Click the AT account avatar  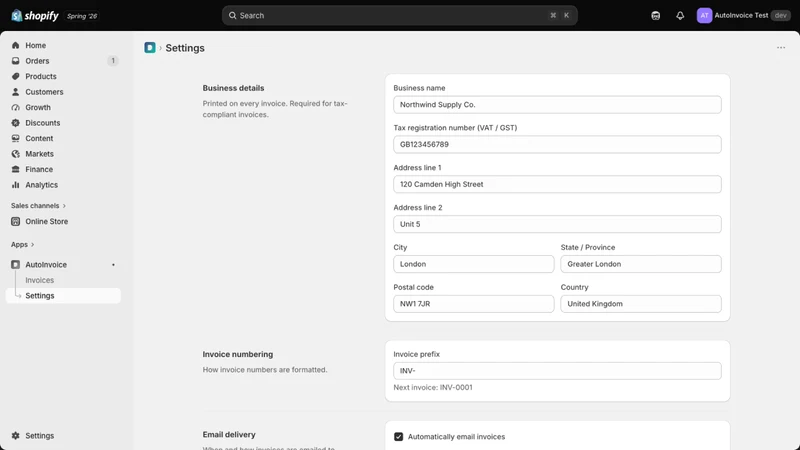point(704,15)
